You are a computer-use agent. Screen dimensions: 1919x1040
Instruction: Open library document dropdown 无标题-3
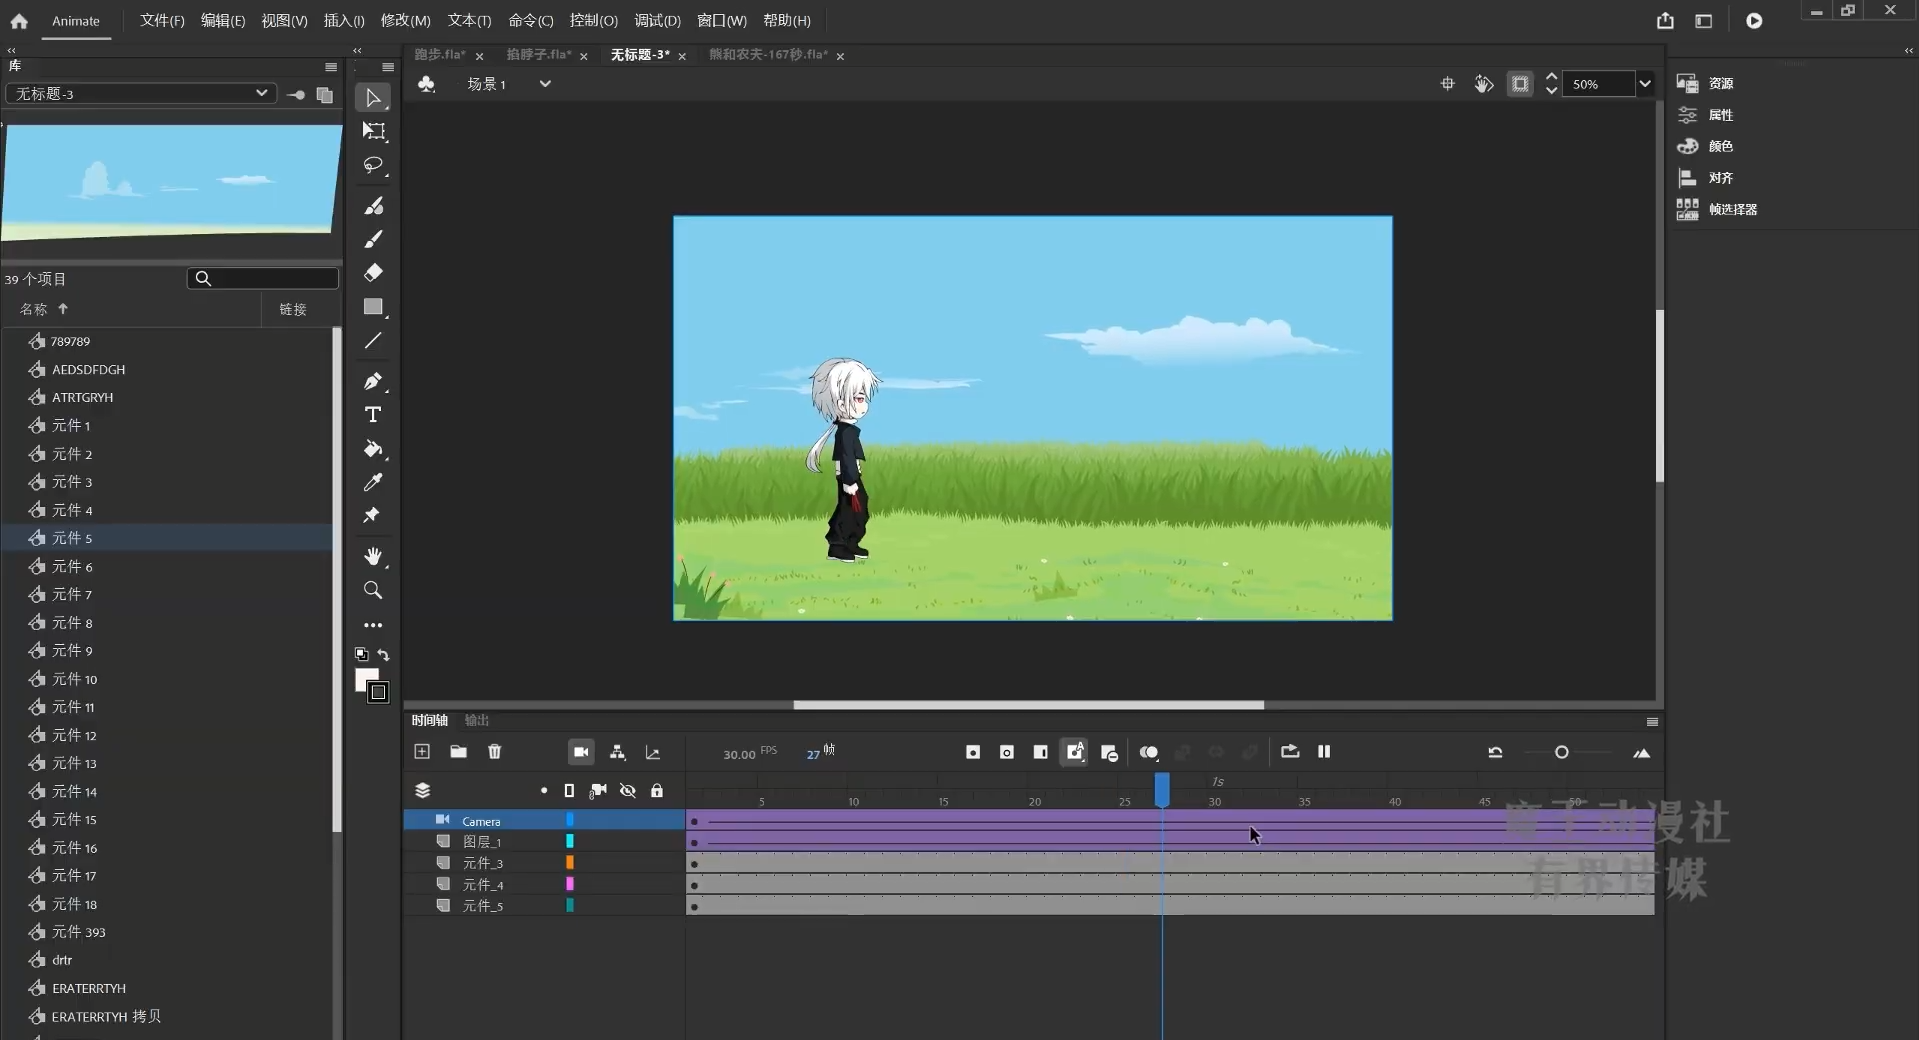[141, 93]
